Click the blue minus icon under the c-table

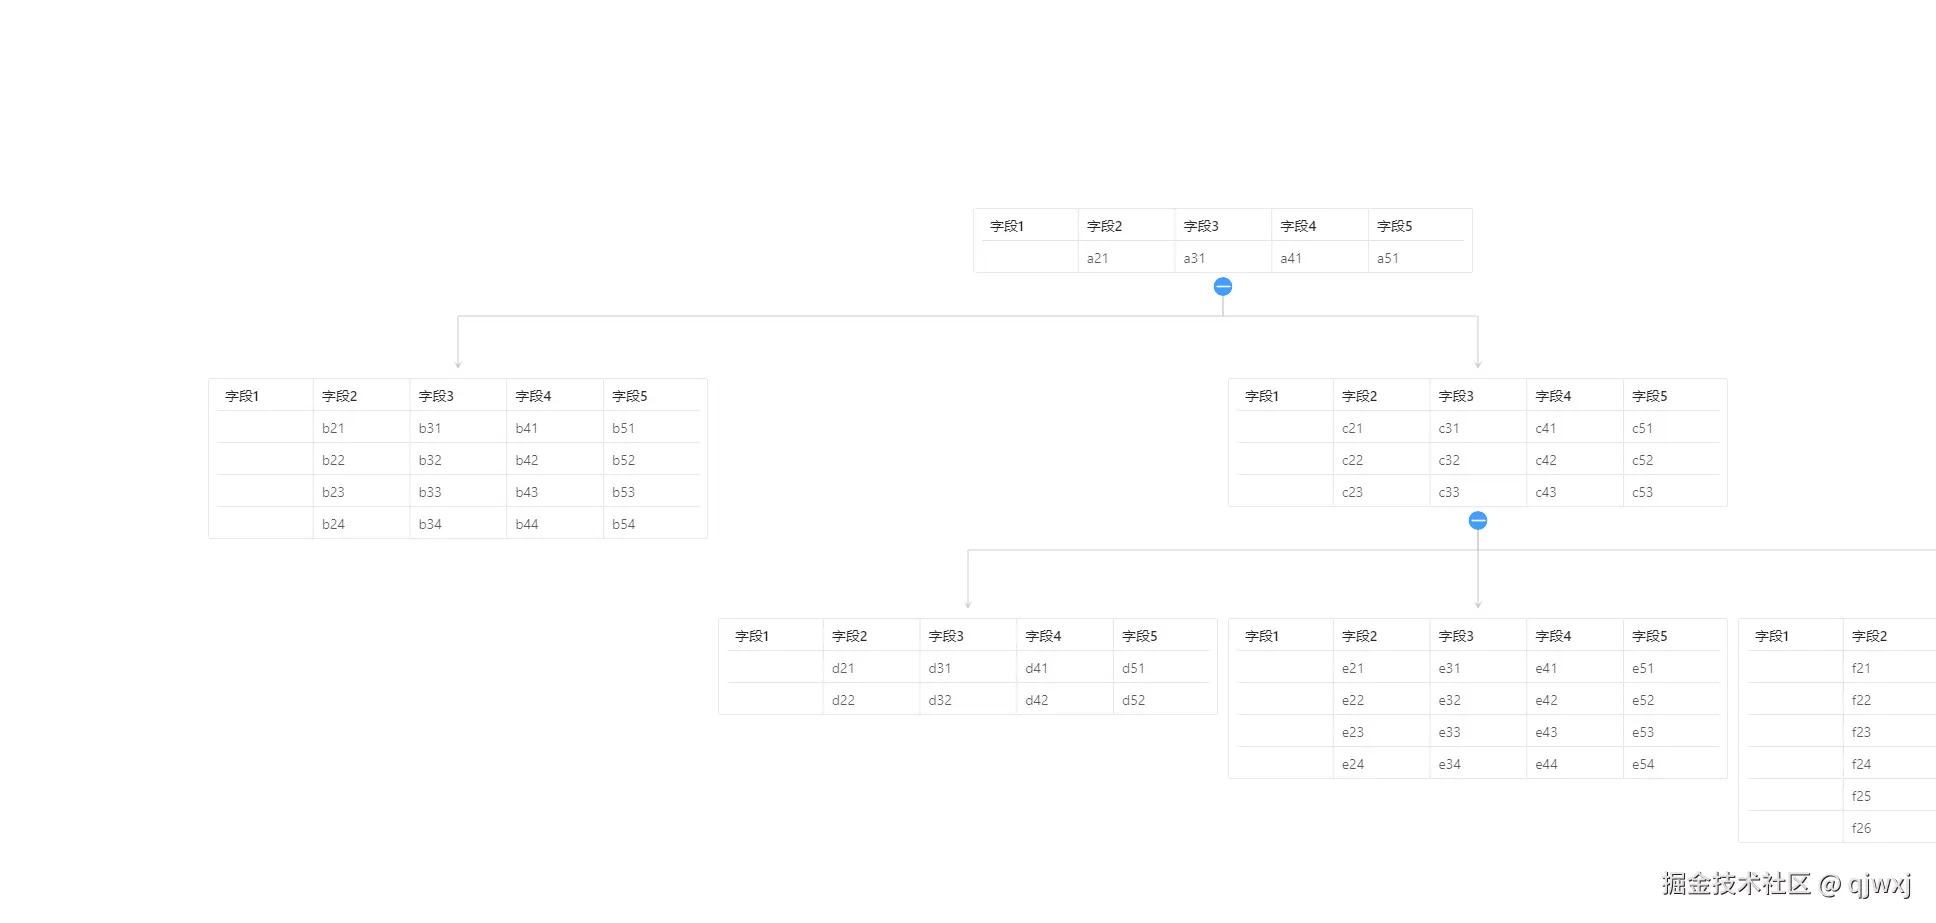pos(1478,520)
